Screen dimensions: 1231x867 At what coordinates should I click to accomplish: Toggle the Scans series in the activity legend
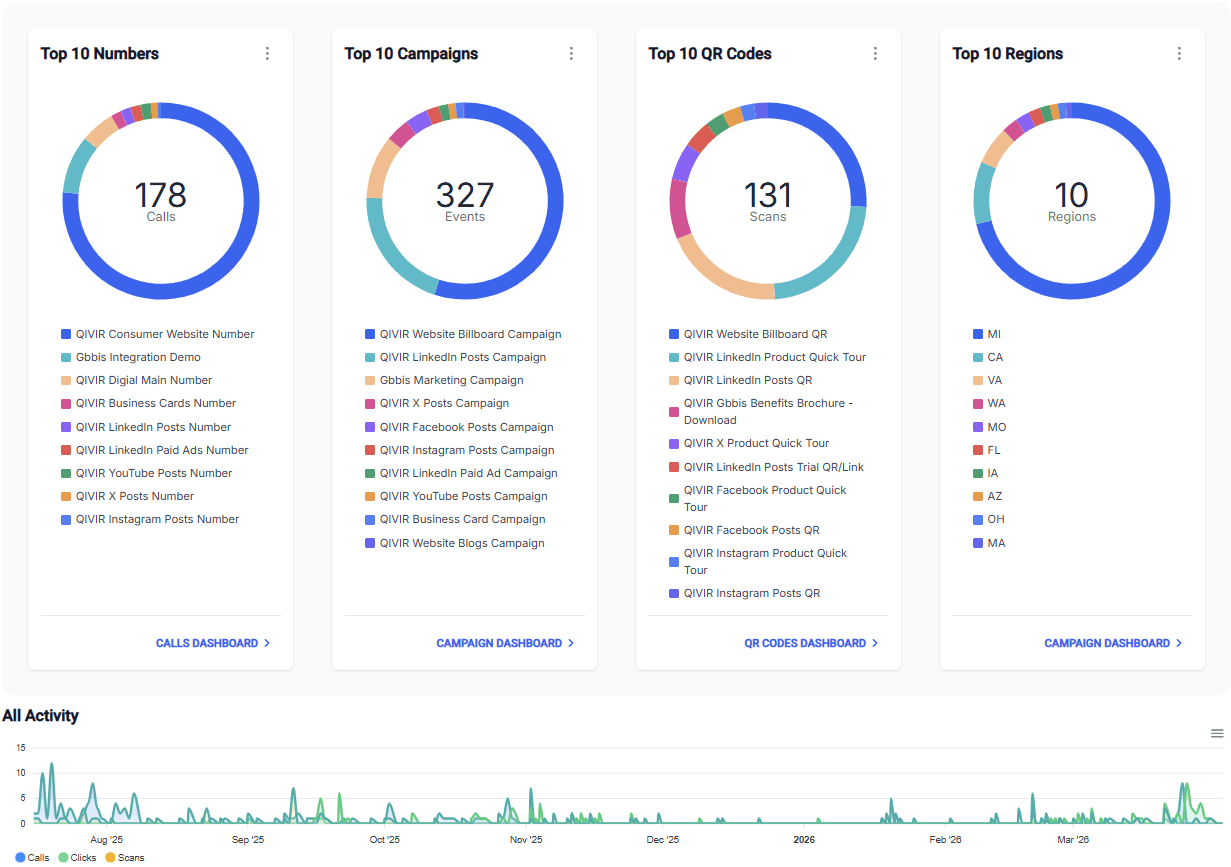point(125,857)
